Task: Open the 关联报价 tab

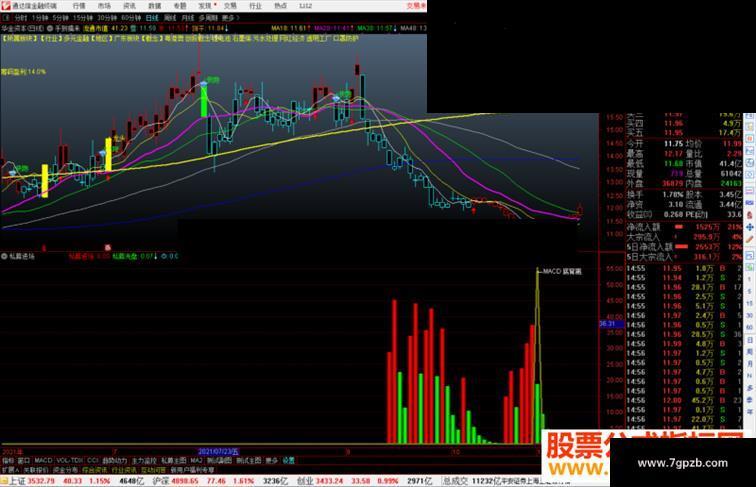Action: (x=36, y=470)
